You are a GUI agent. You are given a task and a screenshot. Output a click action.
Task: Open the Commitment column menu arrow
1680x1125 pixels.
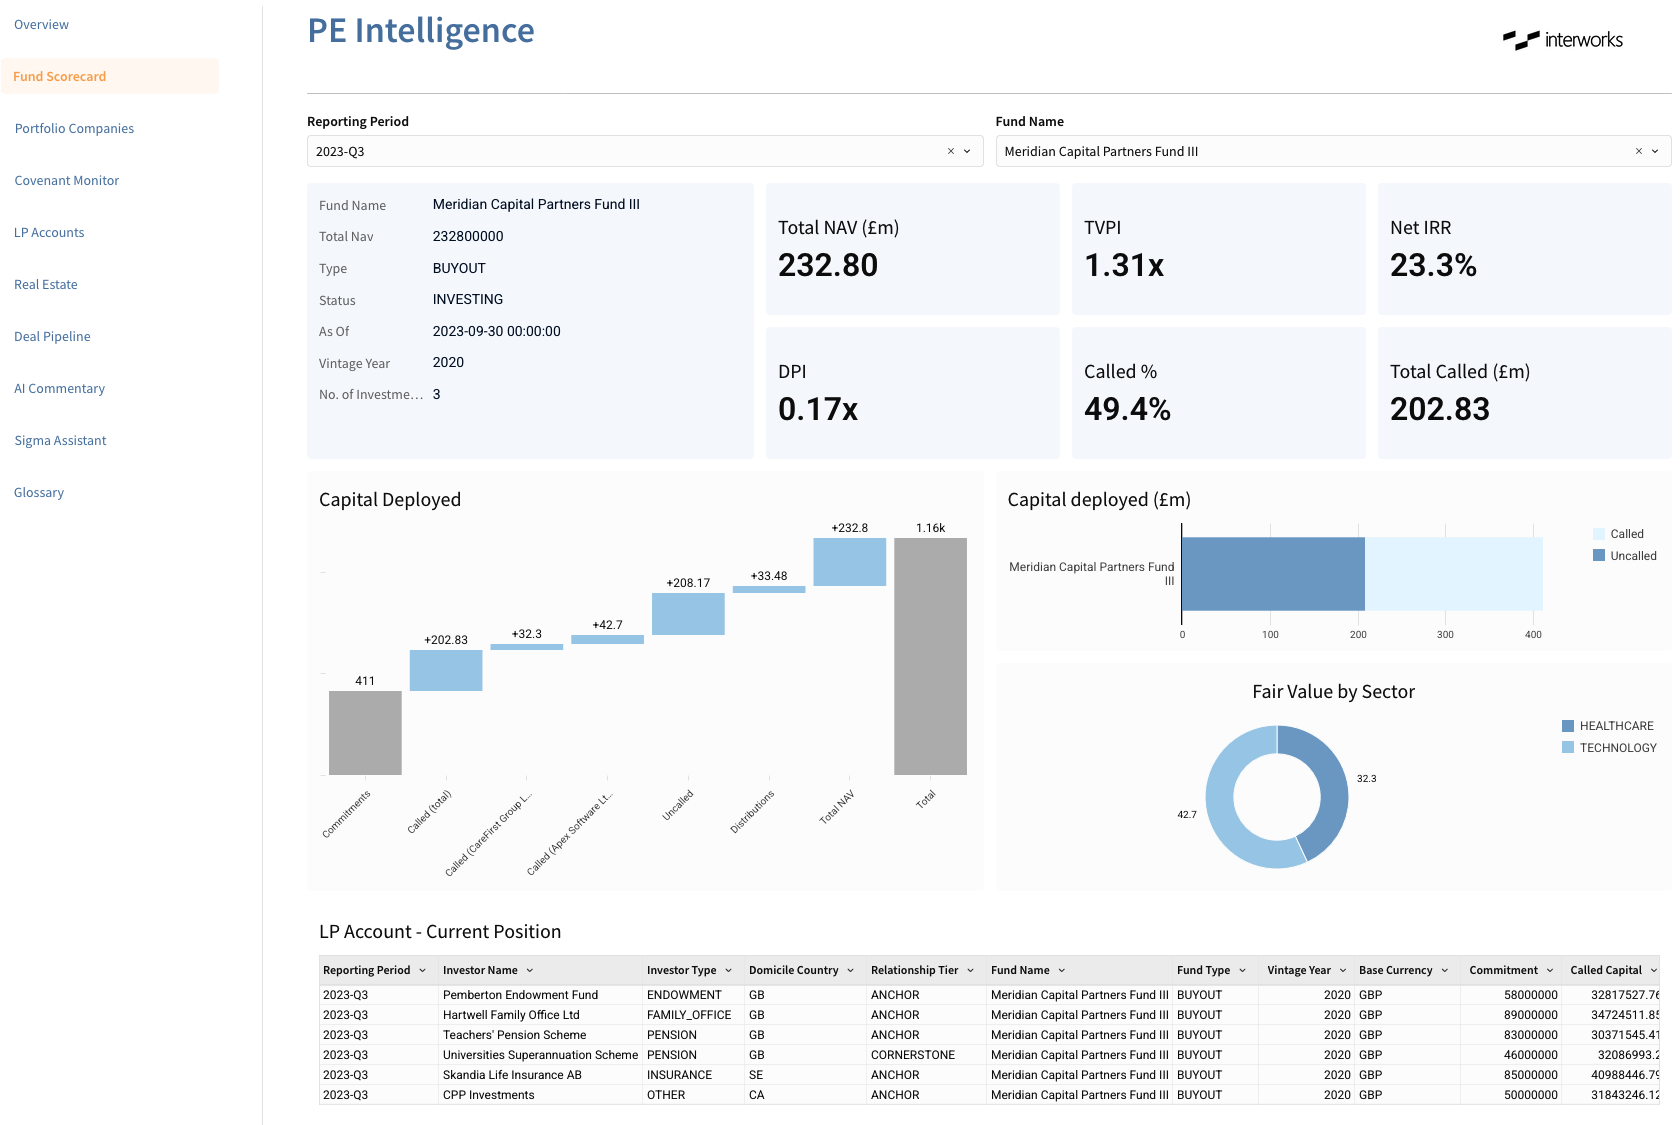point(1551,970)
